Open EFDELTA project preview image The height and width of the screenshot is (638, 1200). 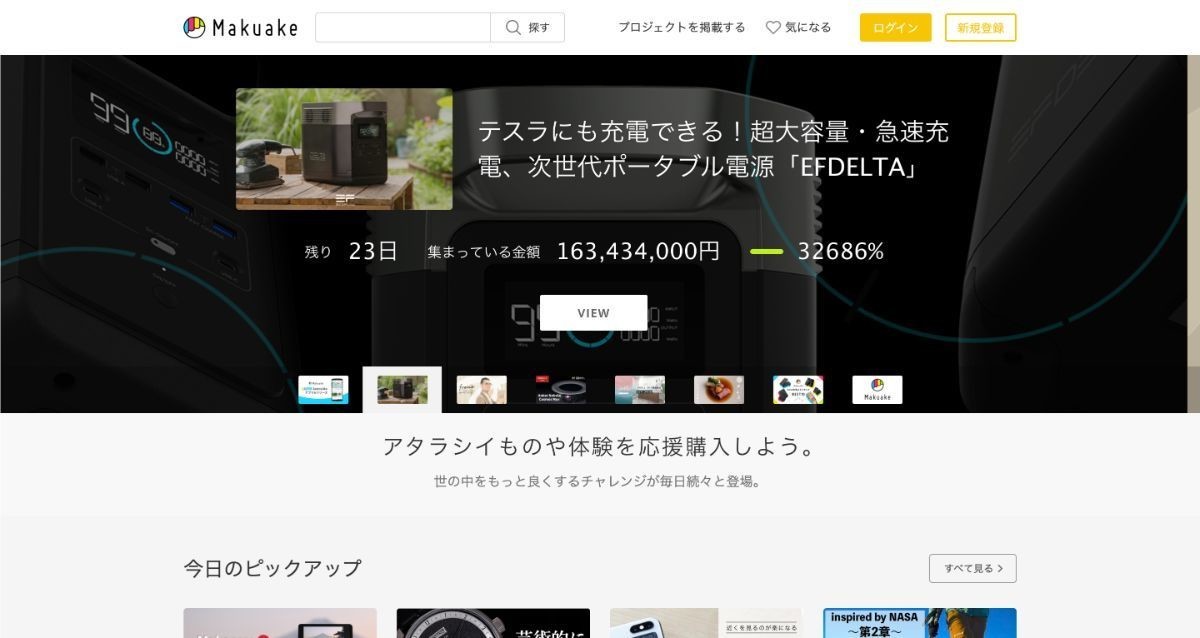(344, 149)
